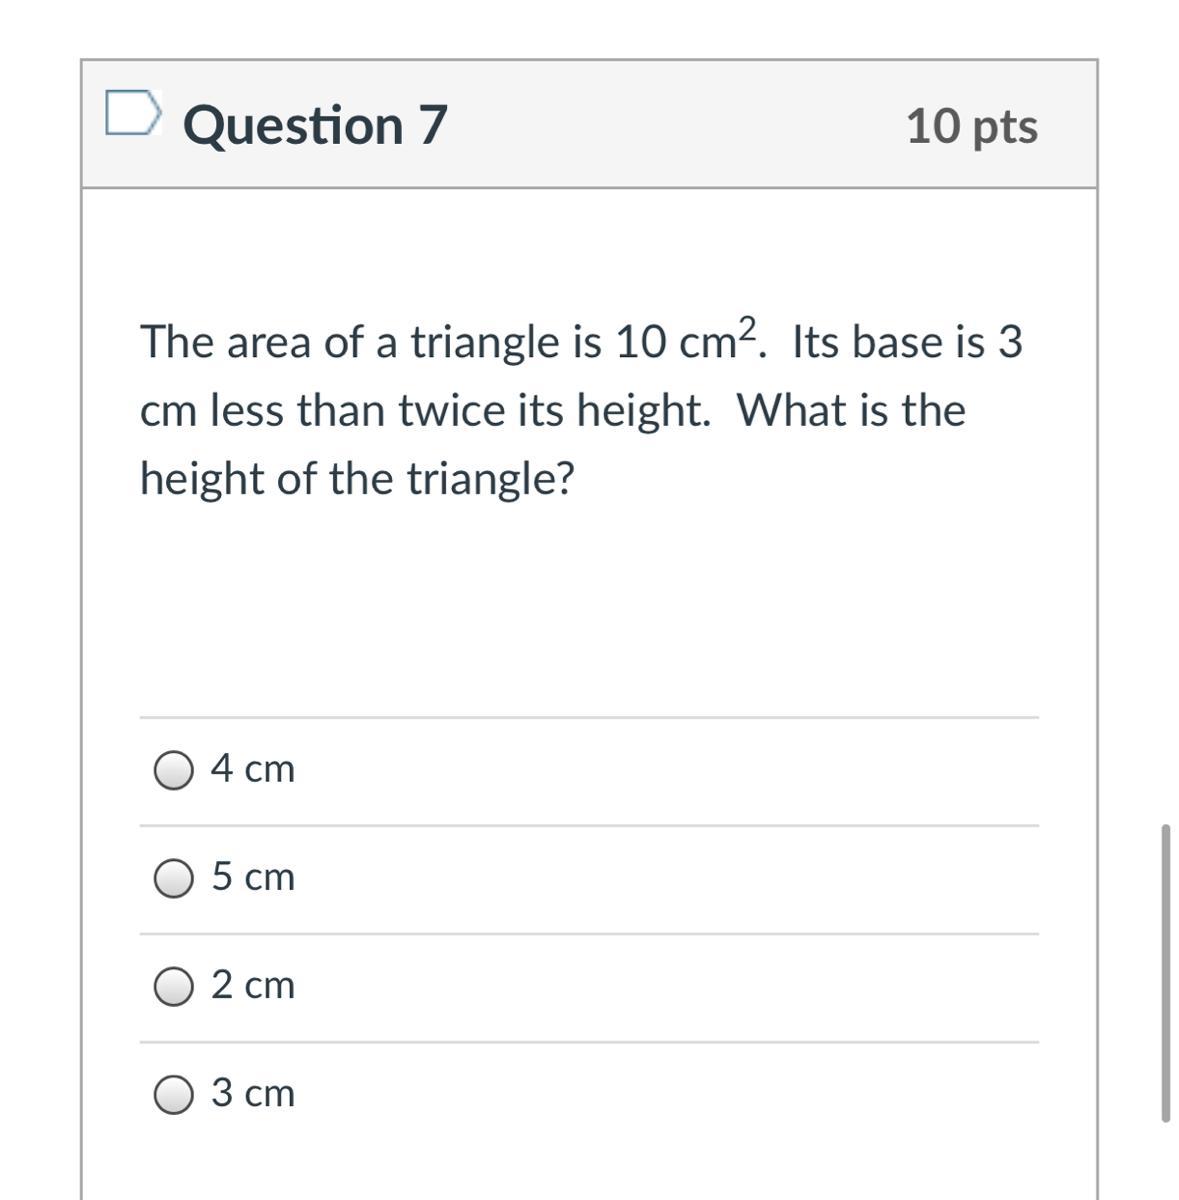
Task: Click the "2 cm" answer label text
Action: tap(253, 985)
